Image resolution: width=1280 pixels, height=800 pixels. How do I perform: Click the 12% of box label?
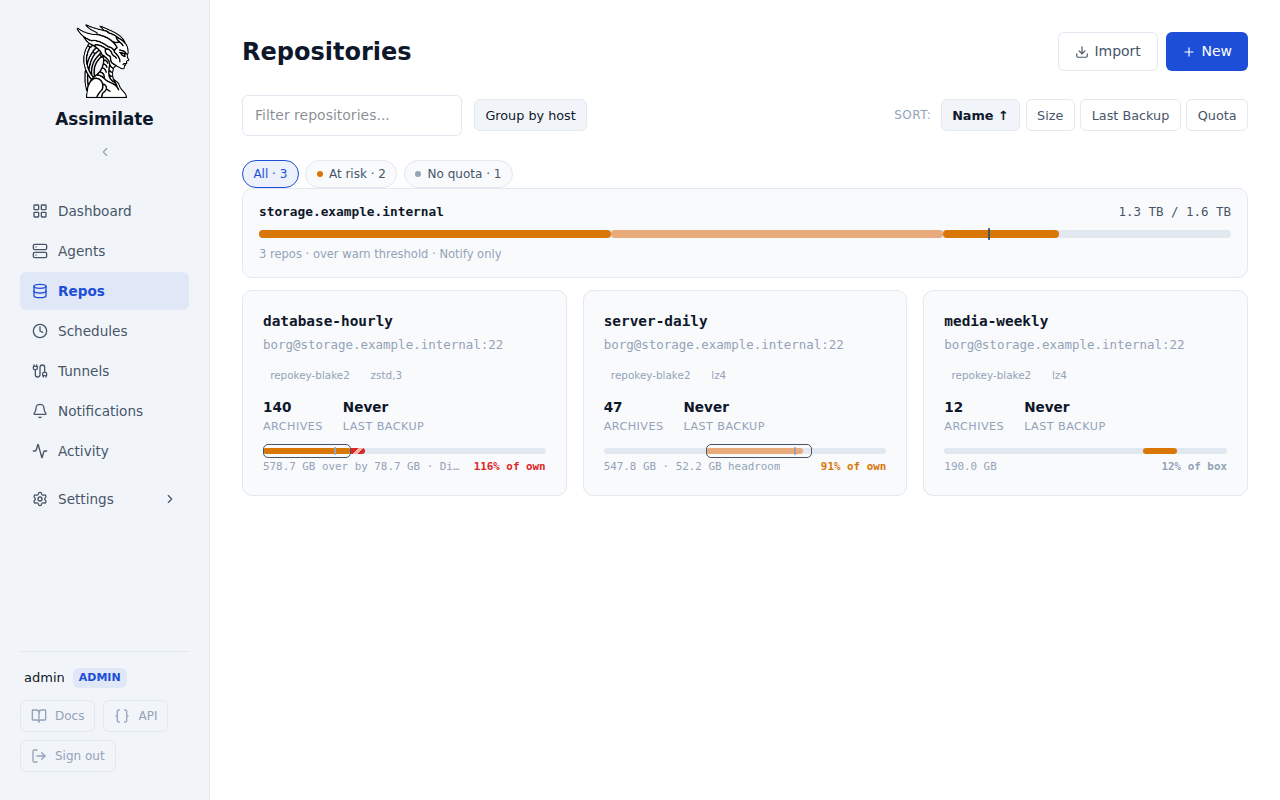coord(1194,467)
